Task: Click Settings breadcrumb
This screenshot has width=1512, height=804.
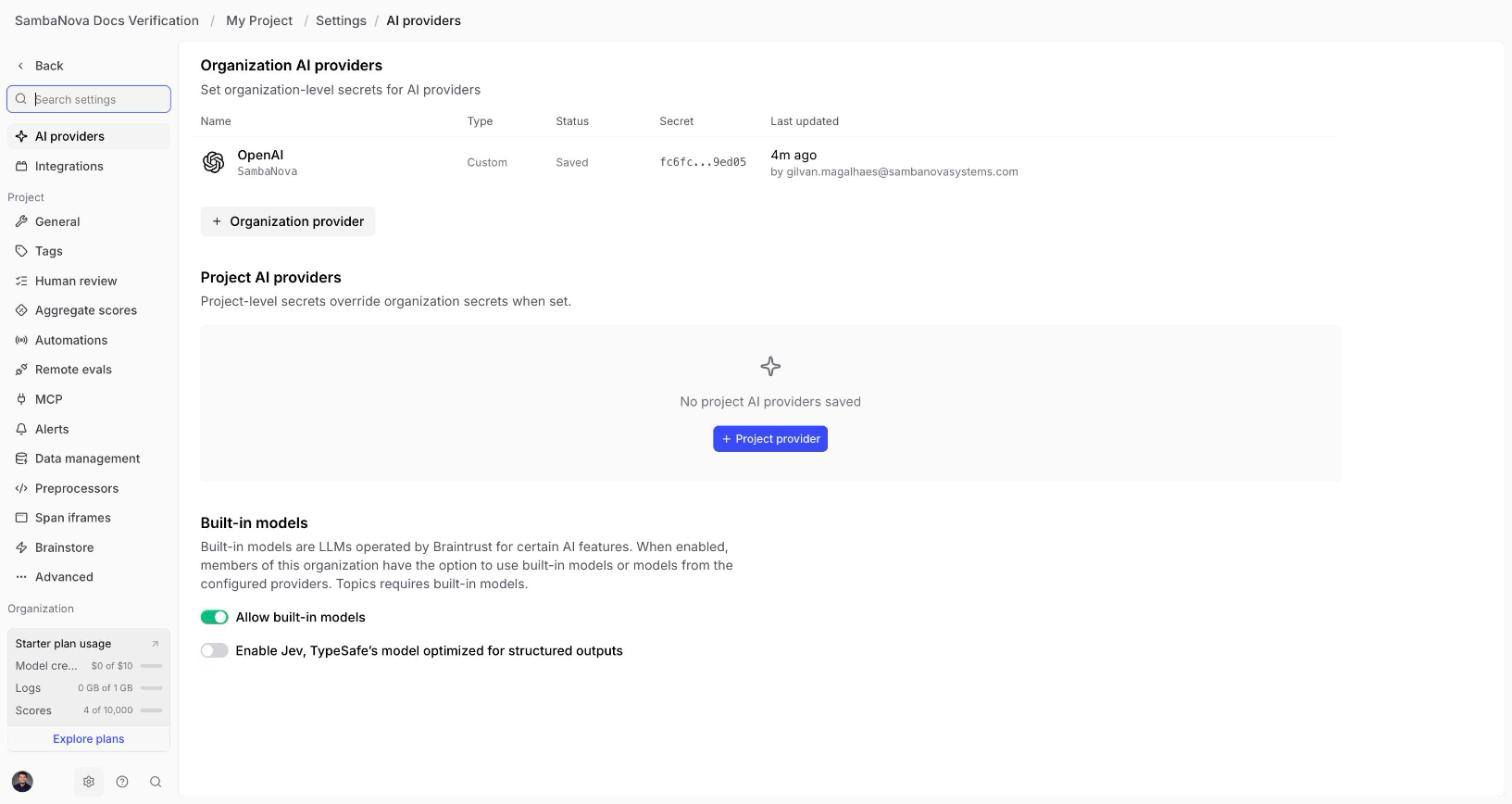Action: click(341, 20)
